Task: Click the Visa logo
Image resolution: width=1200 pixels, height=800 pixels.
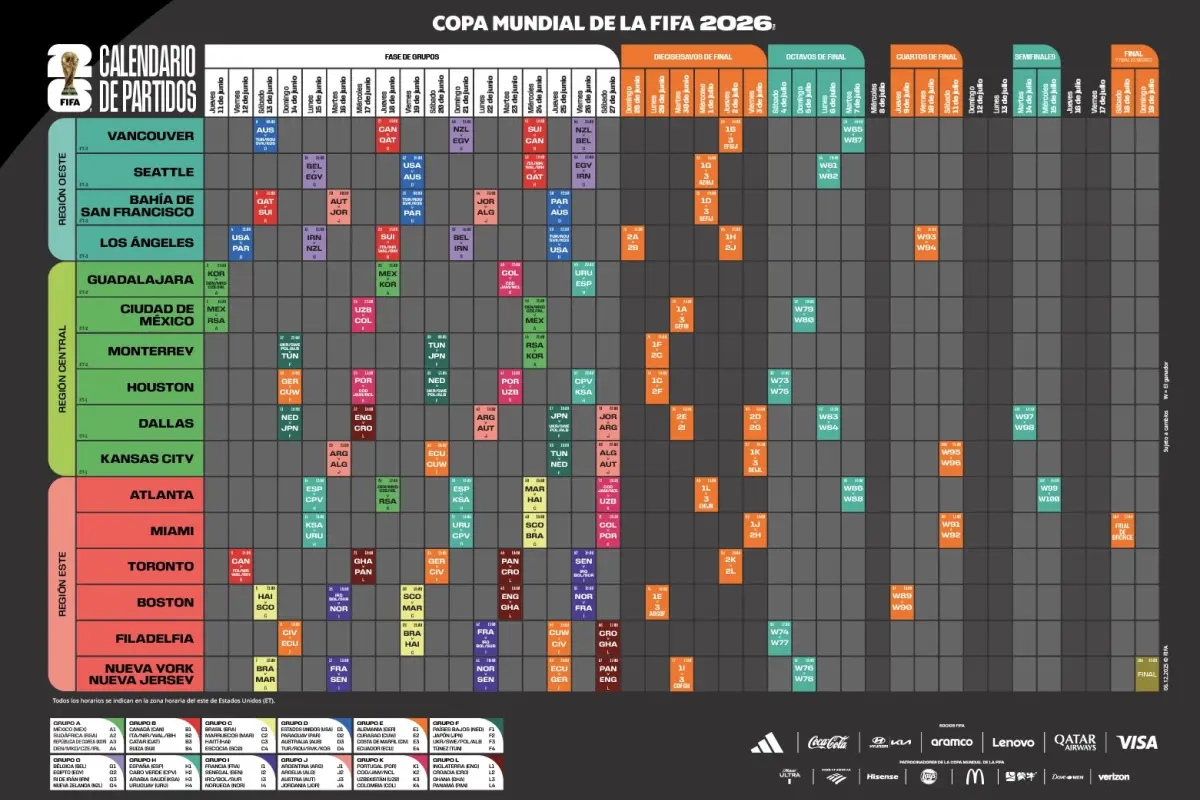Action: (1137, 742)
